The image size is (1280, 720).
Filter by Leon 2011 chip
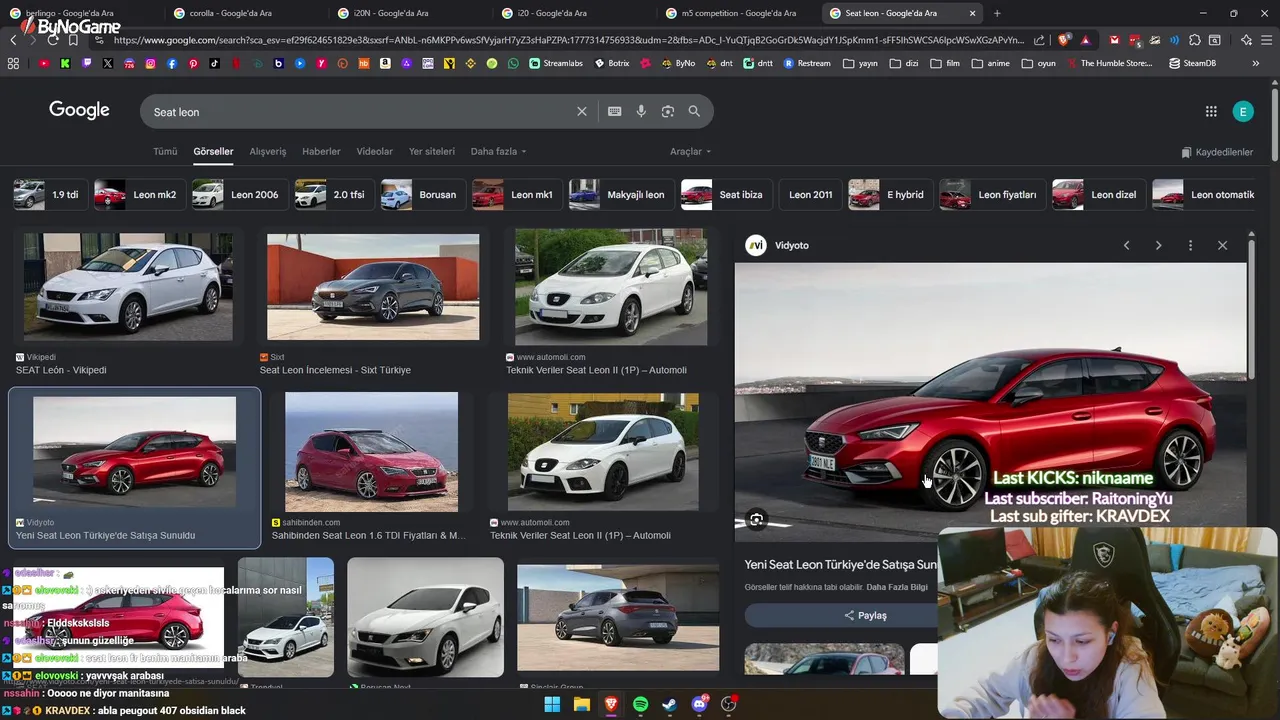tap(810, 195)
